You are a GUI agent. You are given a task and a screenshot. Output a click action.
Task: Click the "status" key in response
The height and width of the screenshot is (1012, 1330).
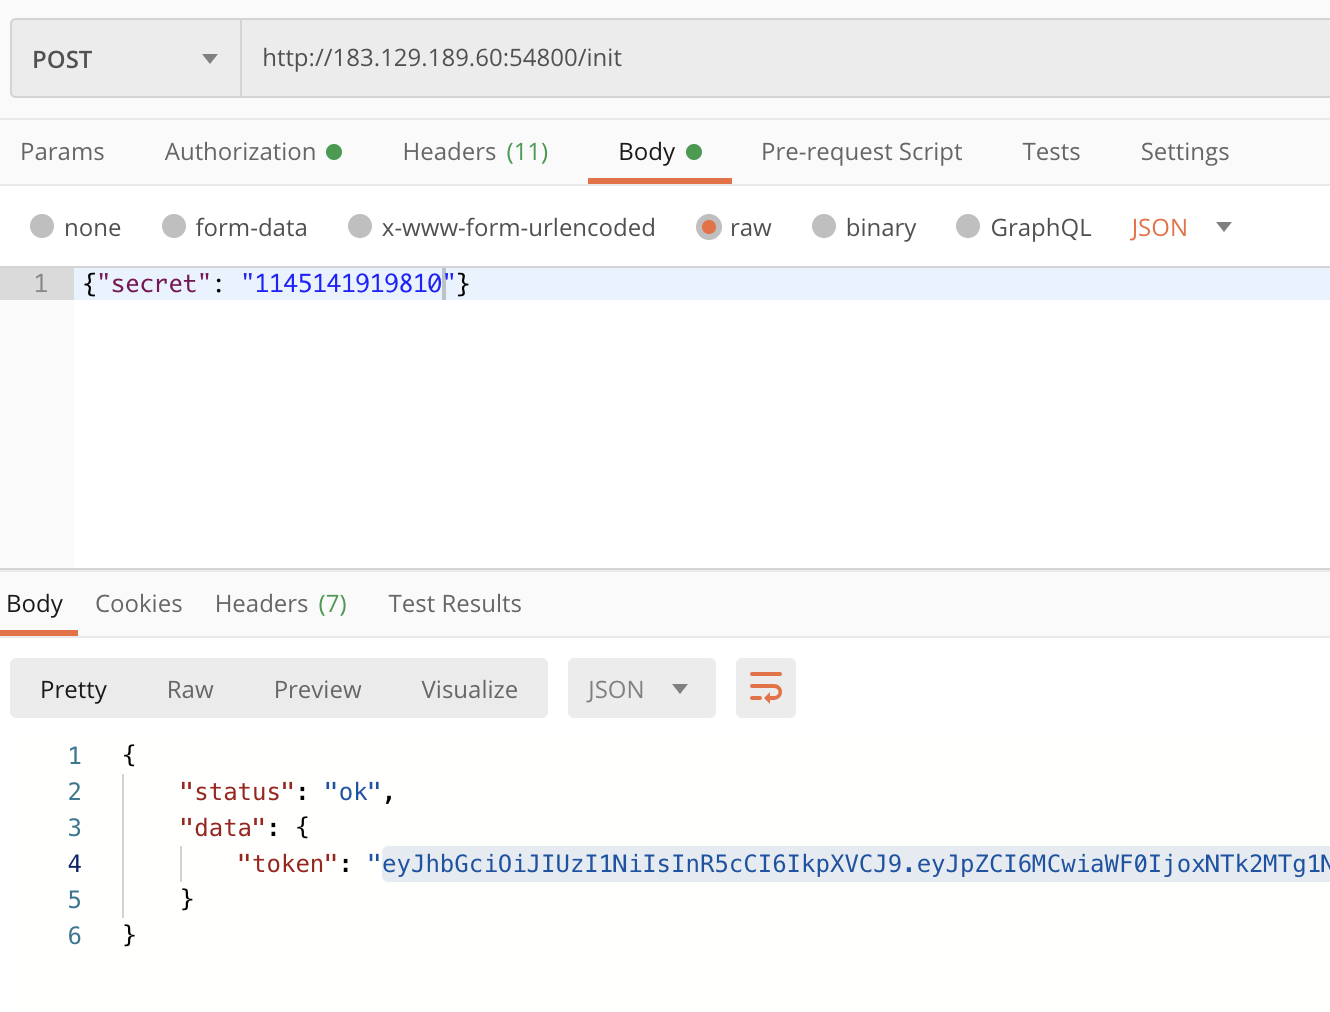click(x=237, y=792)
